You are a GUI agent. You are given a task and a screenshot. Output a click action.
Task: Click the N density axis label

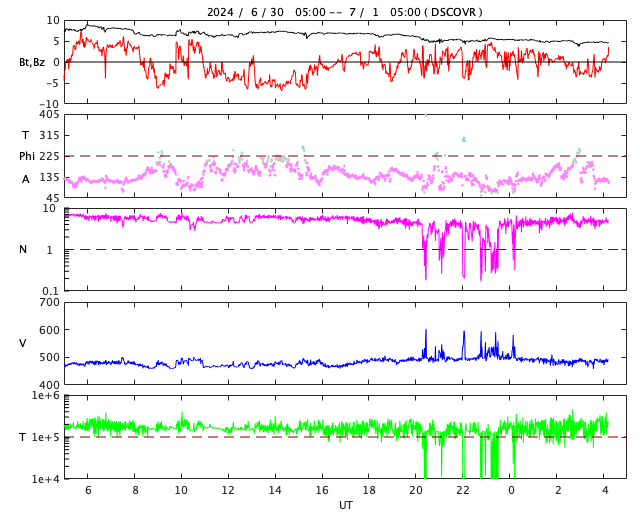(23, 249)
